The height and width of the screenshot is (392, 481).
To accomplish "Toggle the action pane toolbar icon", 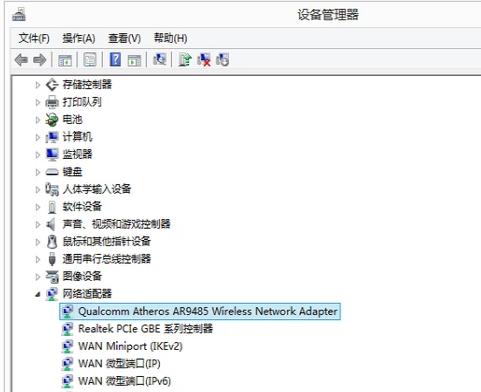I will coord(134,60).
